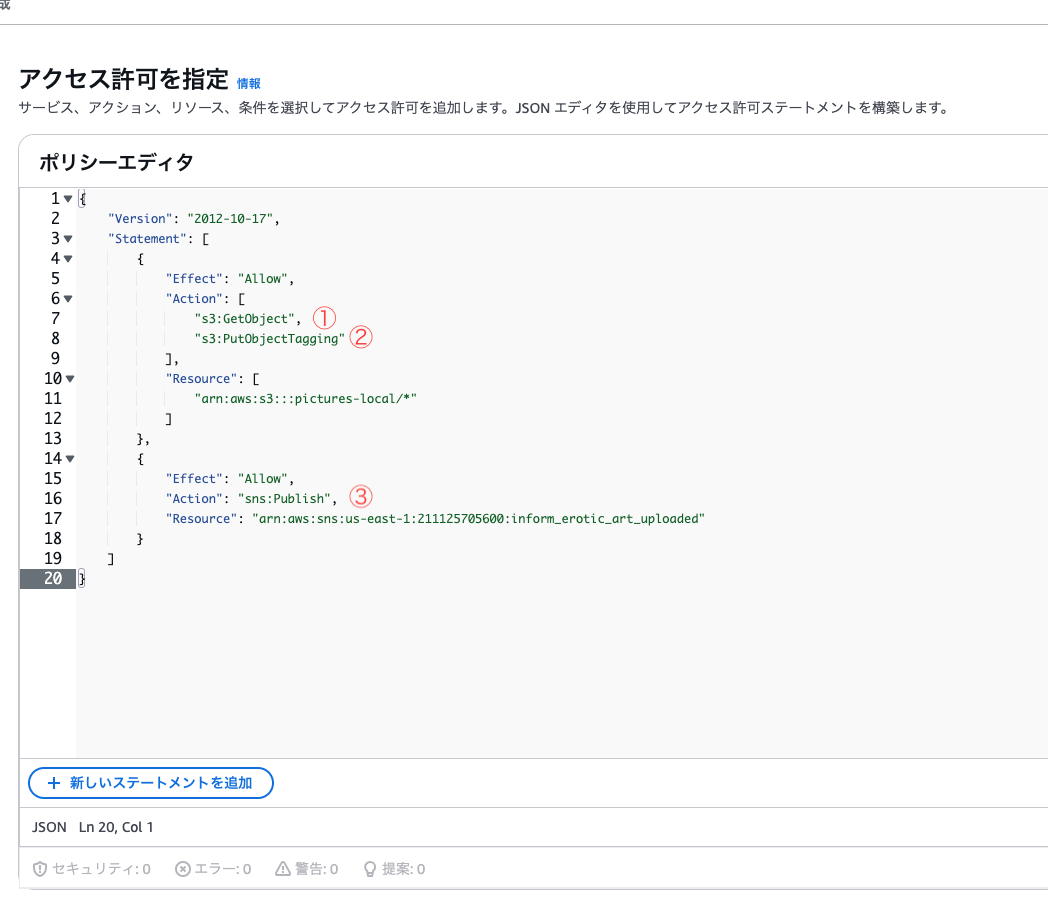The height and width of the screenshot is (916, 1048).
Task: Collapse the Action array on line 6
Action: pos(68,299)
